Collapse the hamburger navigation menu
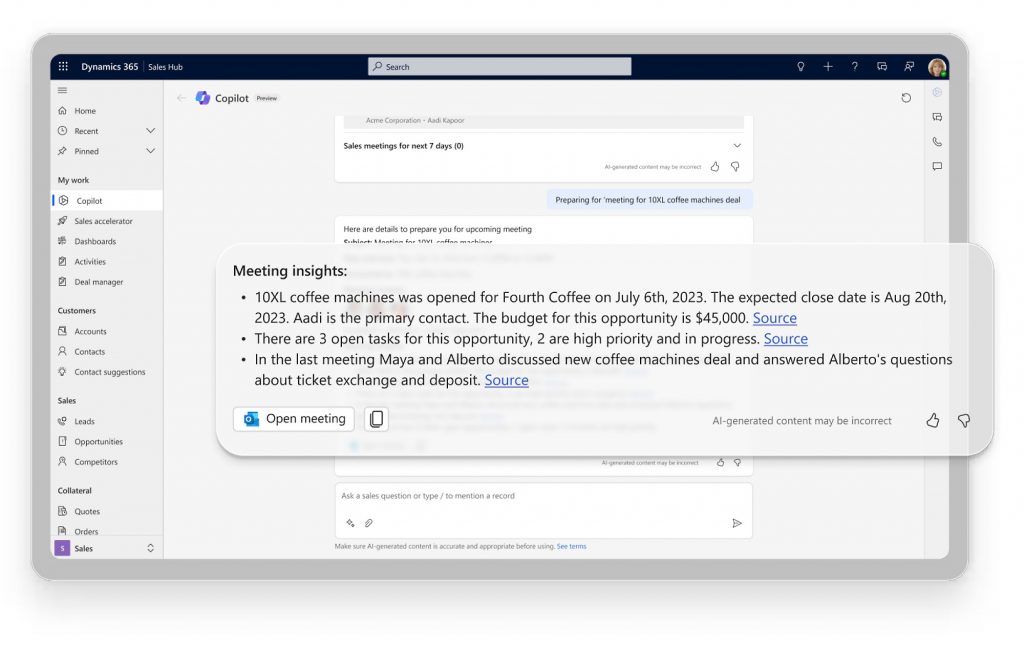Viewport: 1024px width, 647px height. [x=63, y=90]
